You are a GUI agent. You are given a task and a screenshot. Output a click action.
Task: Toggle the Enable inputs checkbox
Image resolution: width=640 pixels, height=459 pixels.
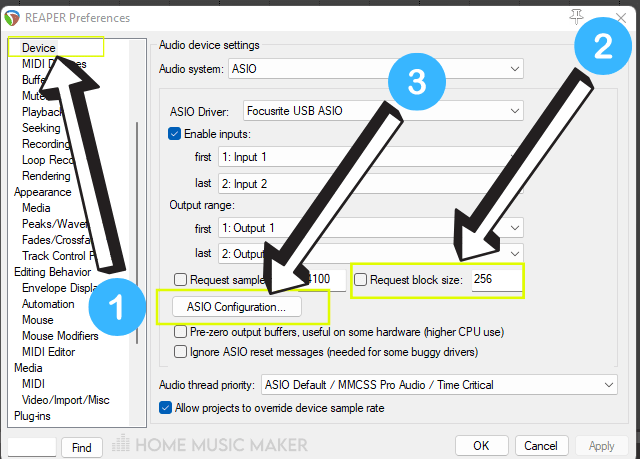(174, 134)
